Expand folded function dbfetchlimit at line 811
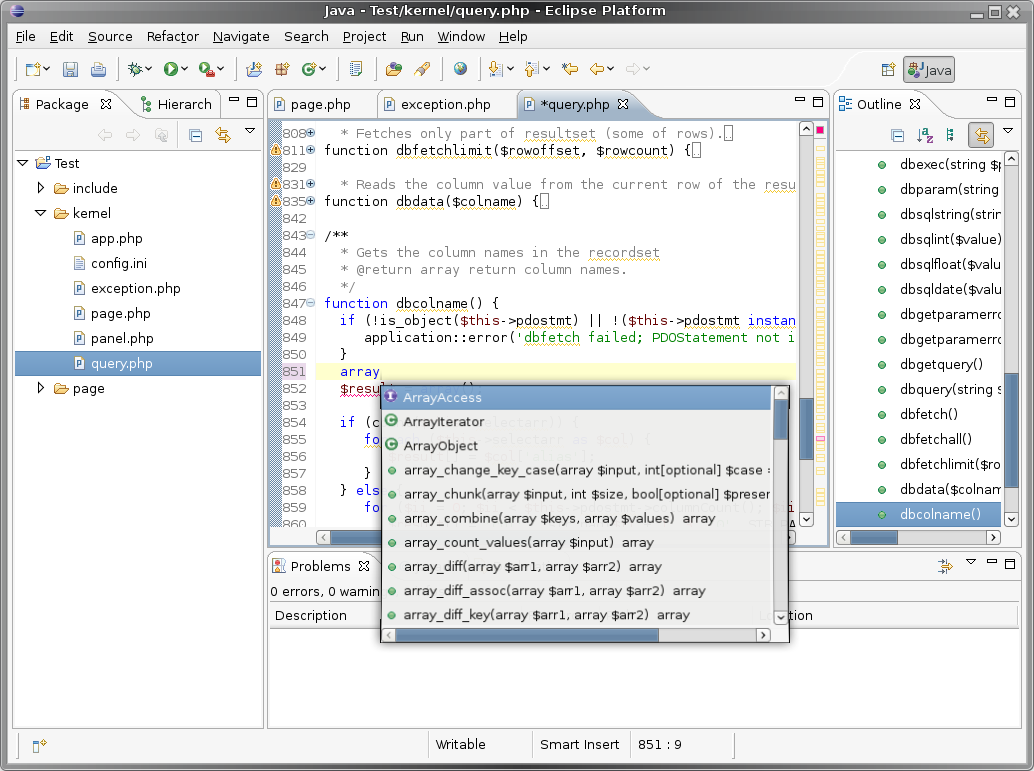1034x771 pixels. coord(311,150)
